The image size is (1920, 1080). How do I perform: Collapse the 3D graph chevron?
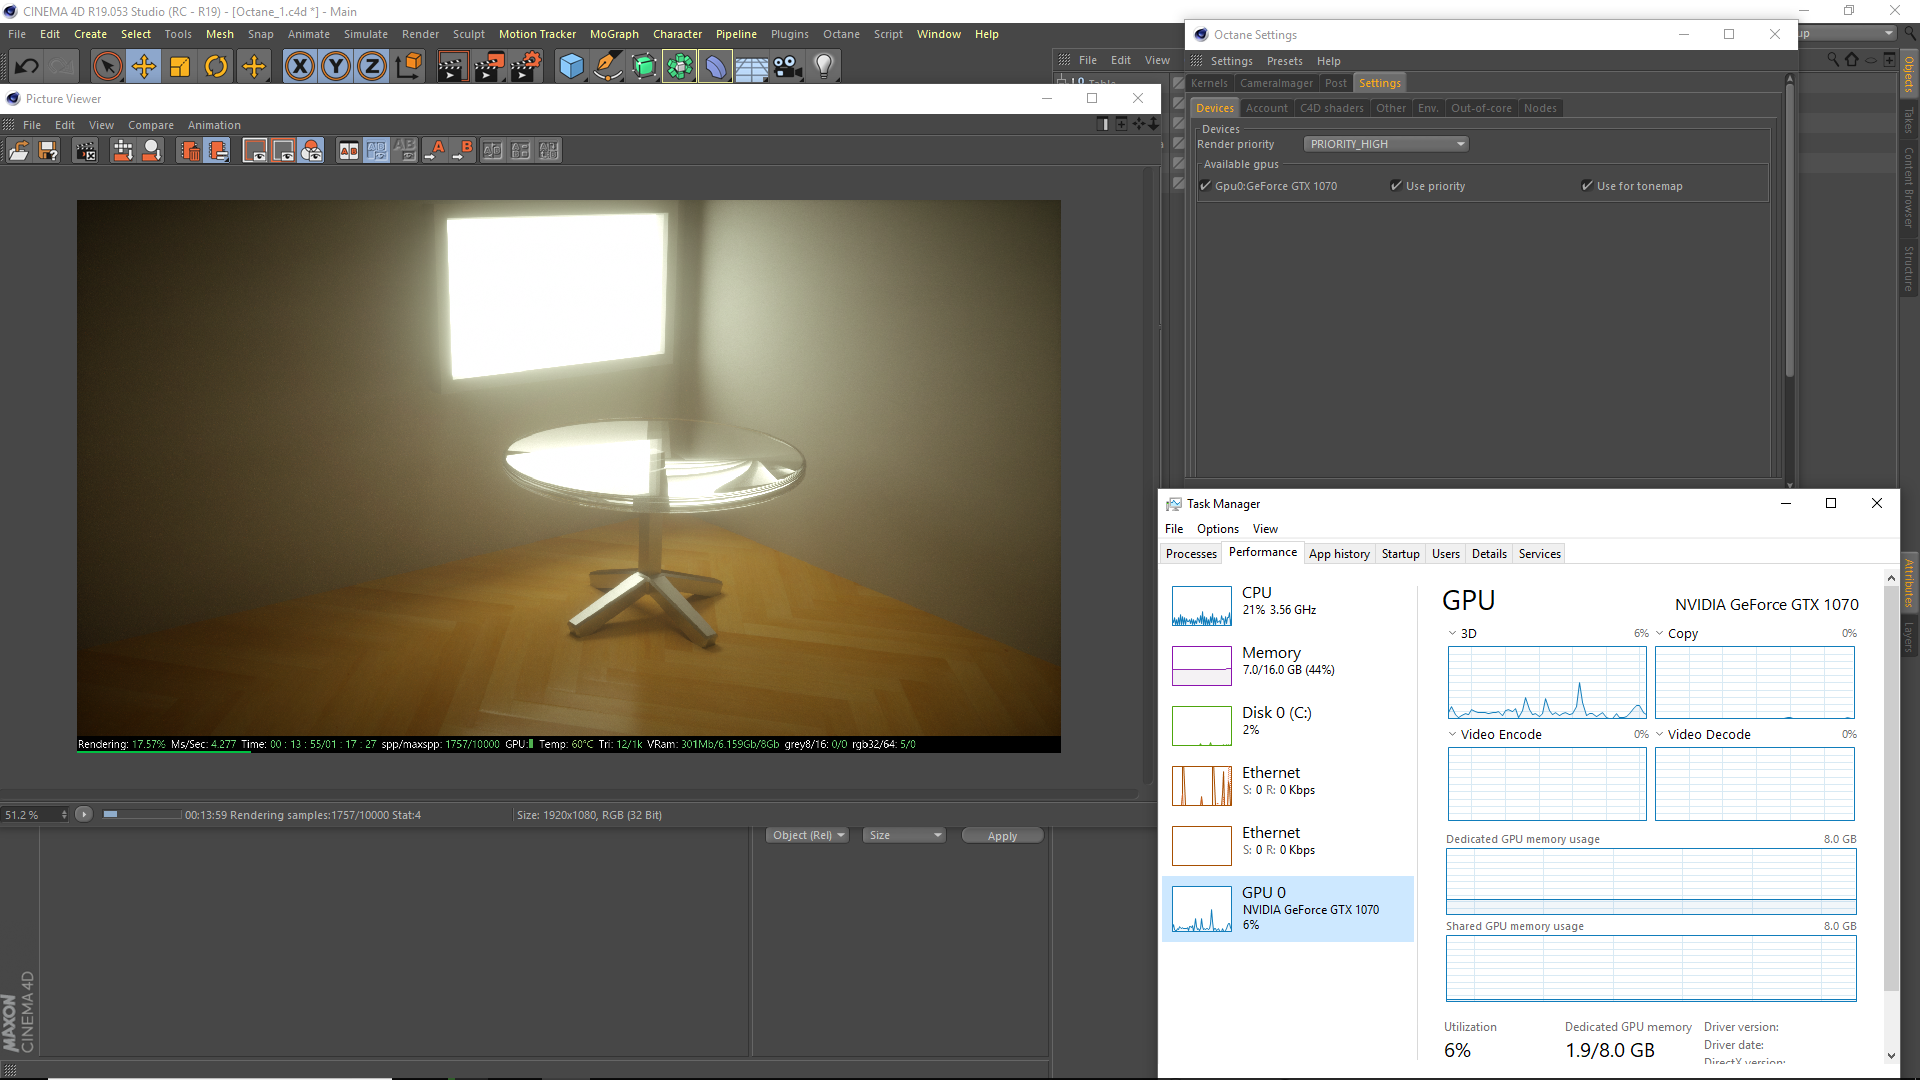(1452, 633)
